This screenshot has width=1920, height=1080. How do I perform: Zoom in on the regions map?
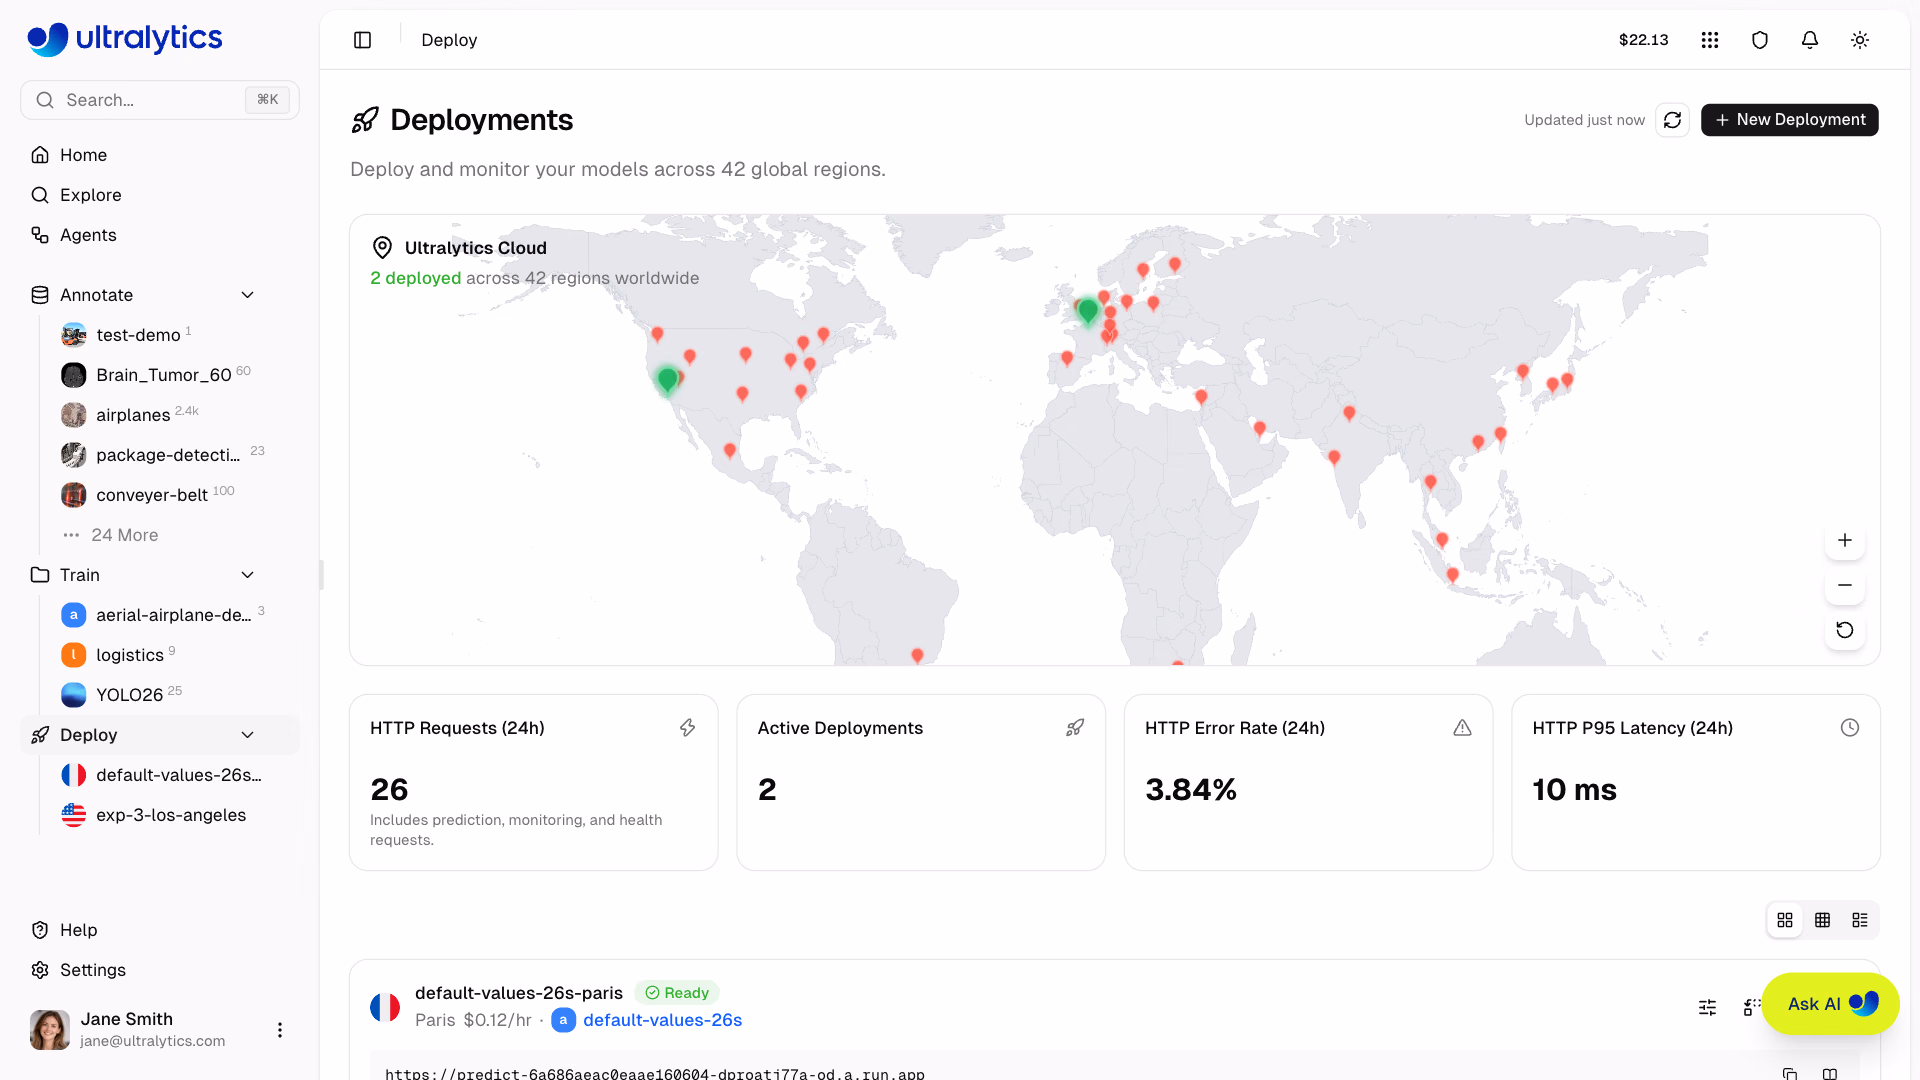point(1845,540)
